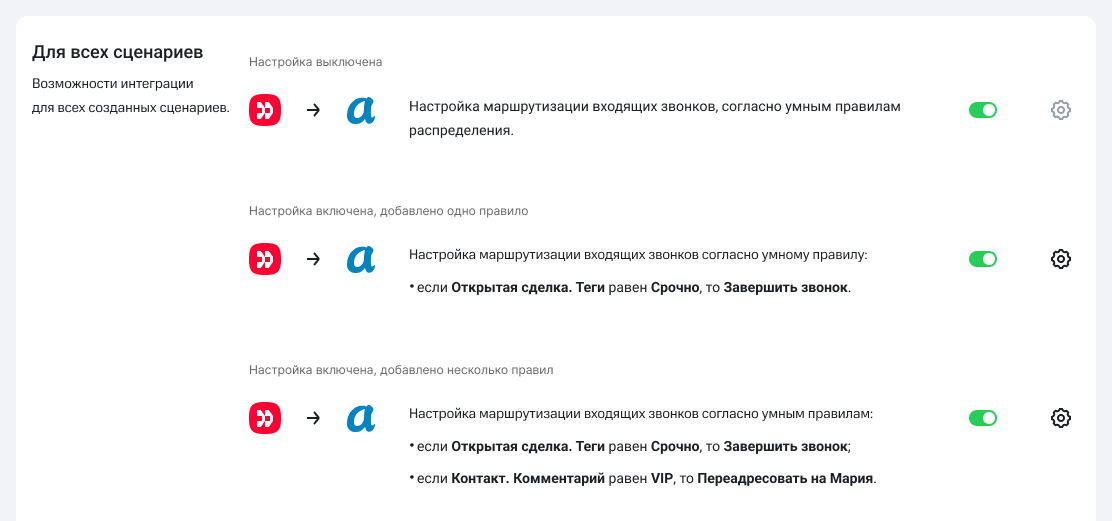This screenshot has height=521, width=1112.
Task: Toggle switch under "Настройка выключена"
Action: 983,110
